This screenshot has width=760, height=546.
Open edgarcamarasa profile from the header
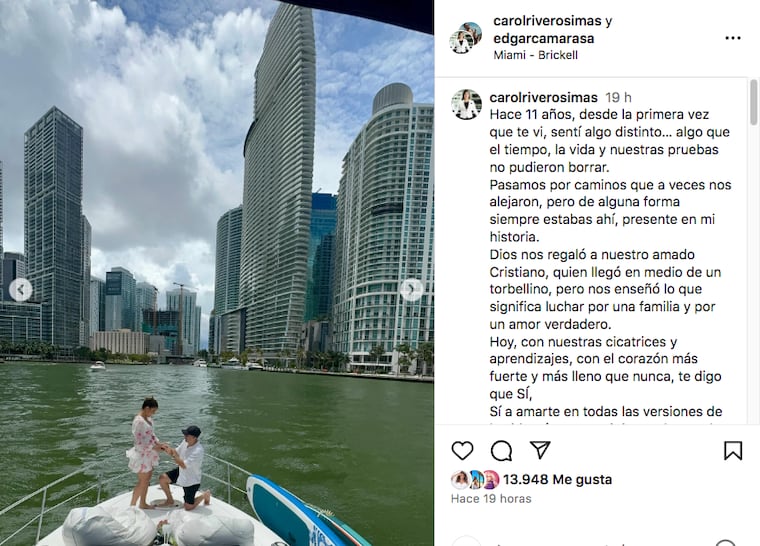tap(543, 38)
